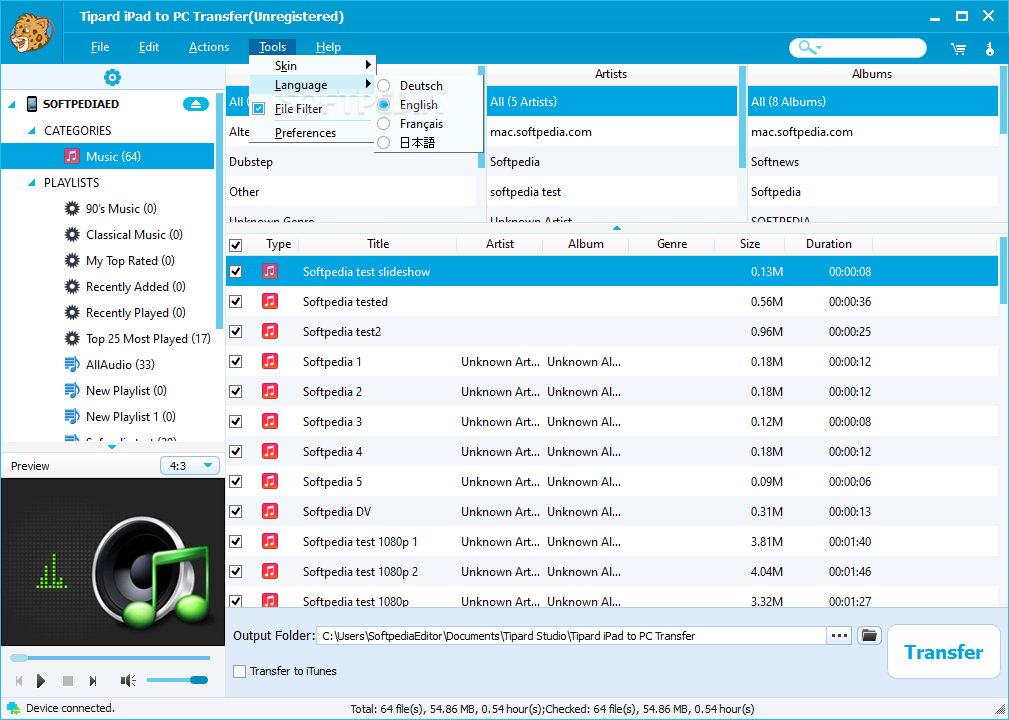This screenshot has width=1009, height=720.
Task: Click the Output Folder path field
Action: pyautogui.click(x=571, y=636)
